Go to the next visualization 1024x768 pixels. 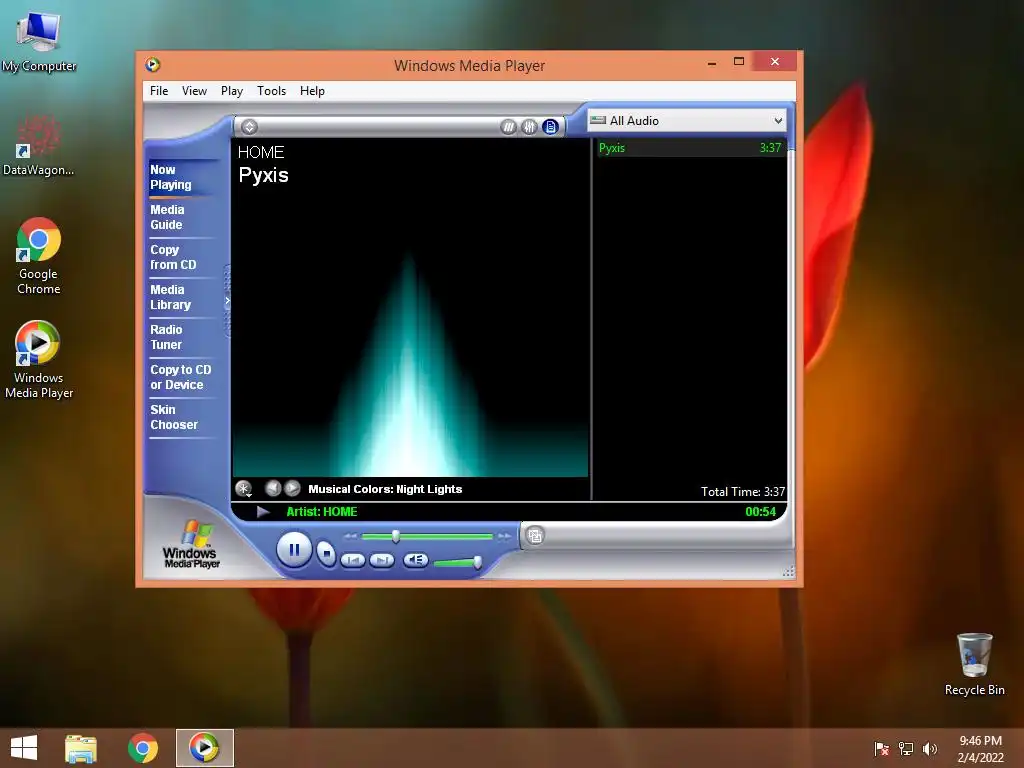(293, 488)
